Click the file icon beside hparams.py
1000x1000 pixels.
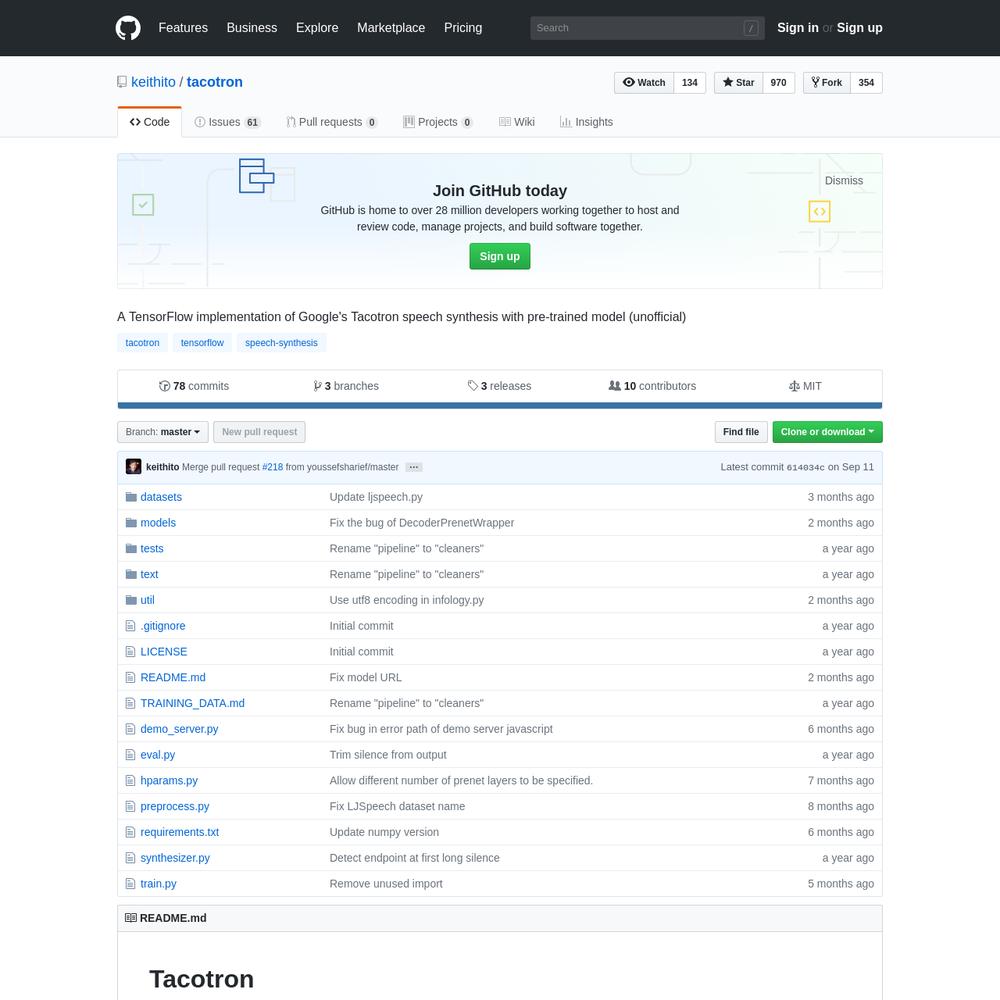tap(131, 781)
